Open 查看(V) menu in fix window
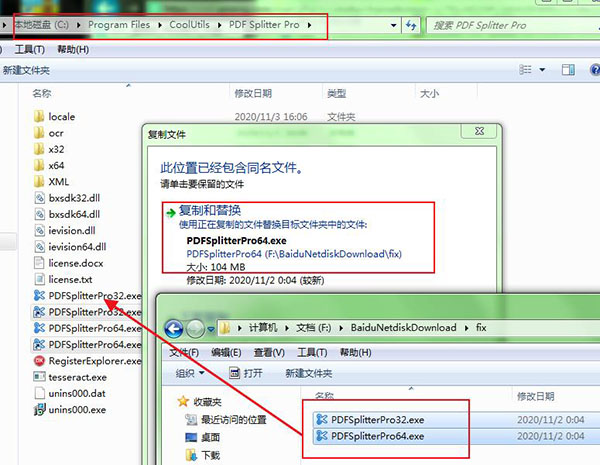The width and height of the screenshot is (600, 465). [269, 352]
